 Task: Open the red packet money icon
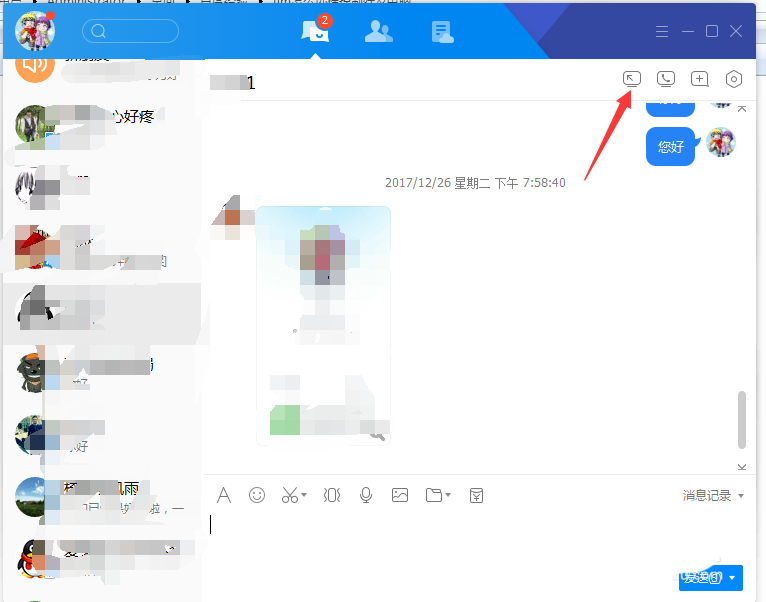[x=476, y=495]
